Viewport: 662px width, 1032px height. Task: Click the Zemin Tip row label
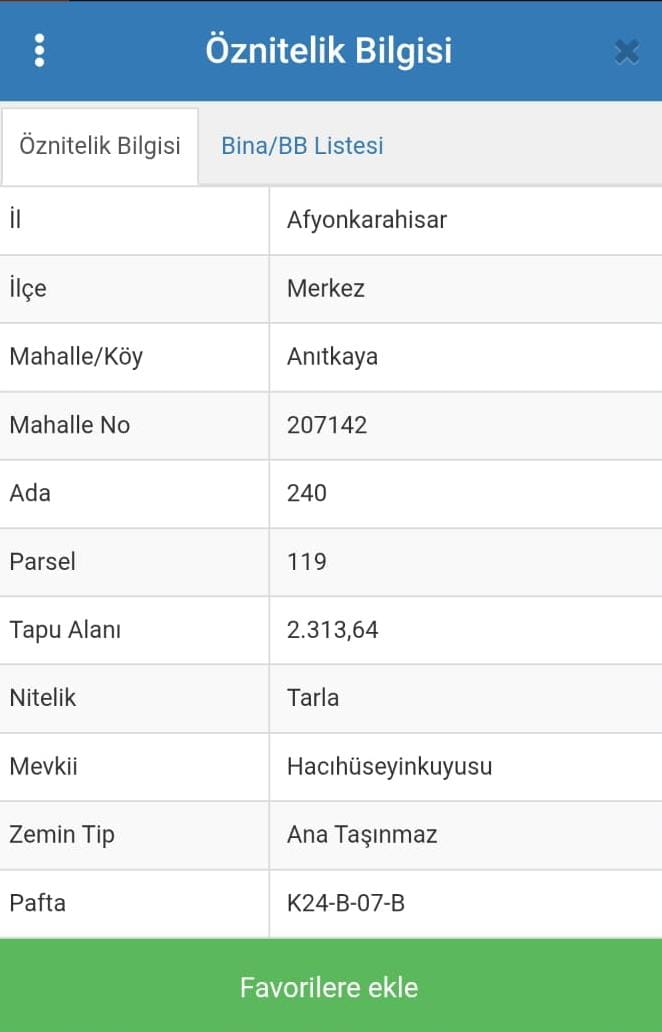point(62,835)
